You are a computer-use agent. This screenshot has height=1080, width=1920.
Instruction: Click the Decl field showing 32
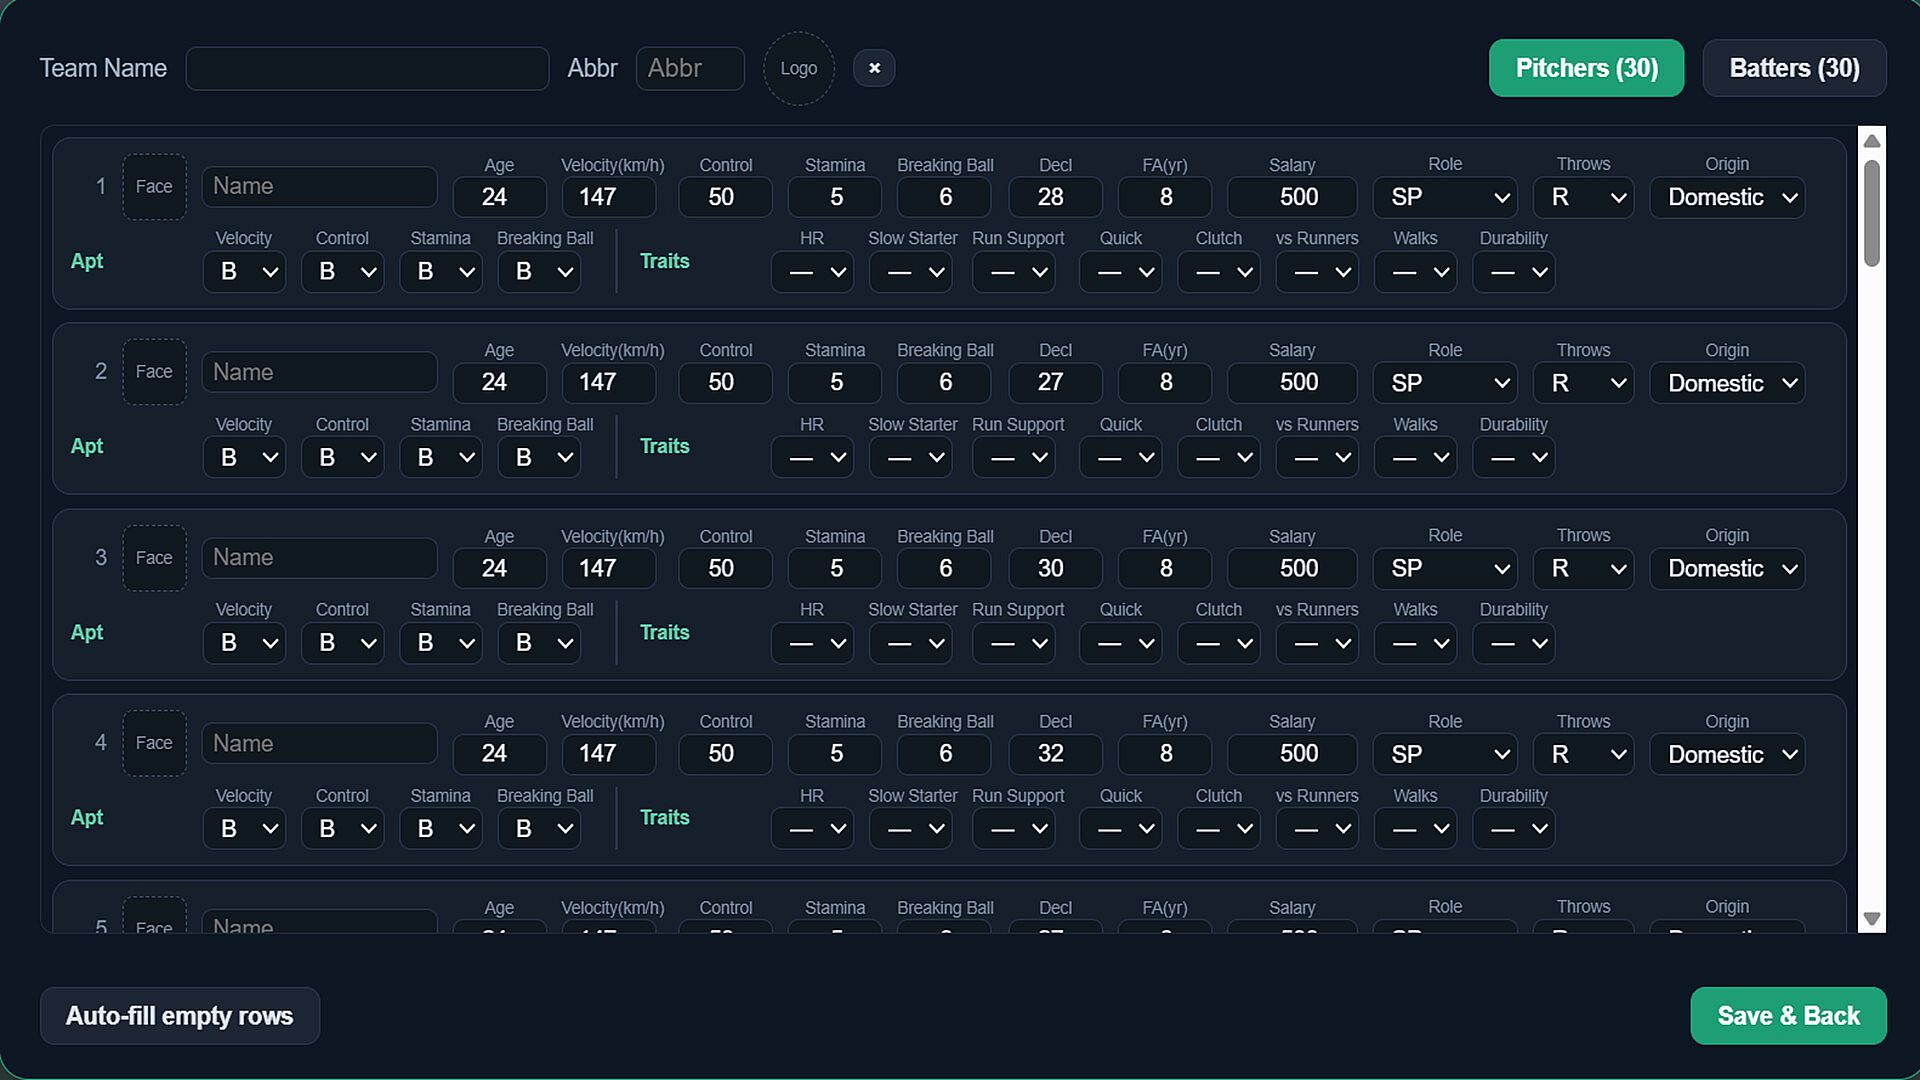click(1055, 754)
